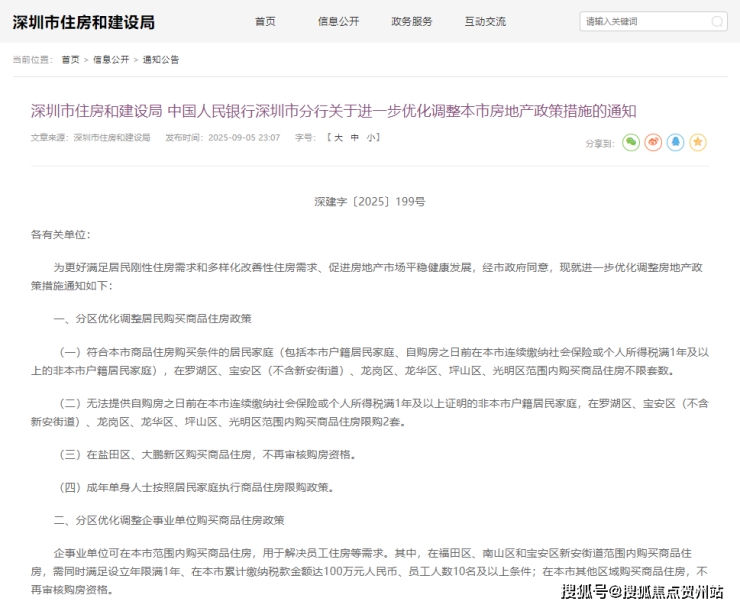Click the search magnifier icon

(x=716, y=21)
